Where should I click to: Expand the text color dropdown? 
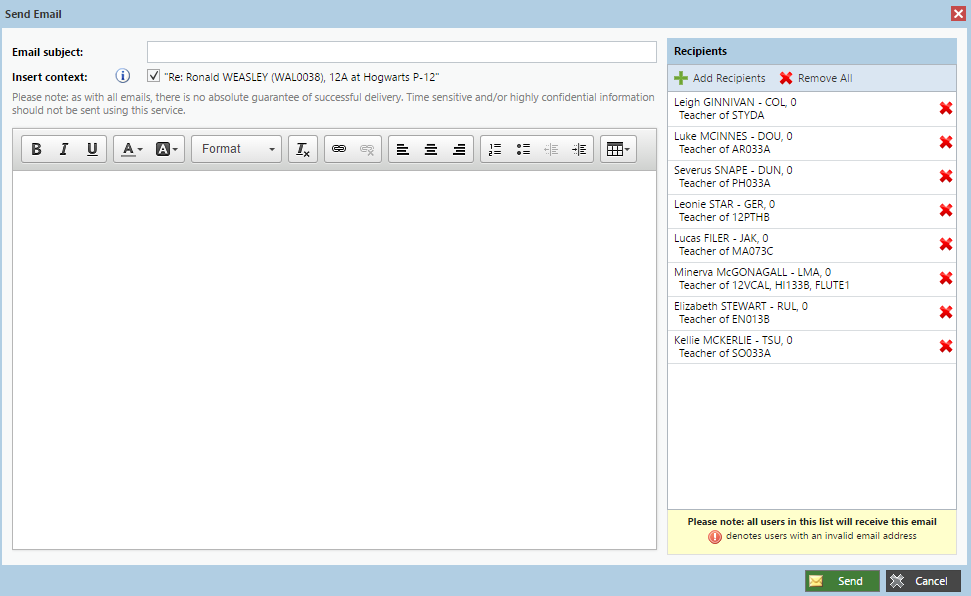(132, 149)
